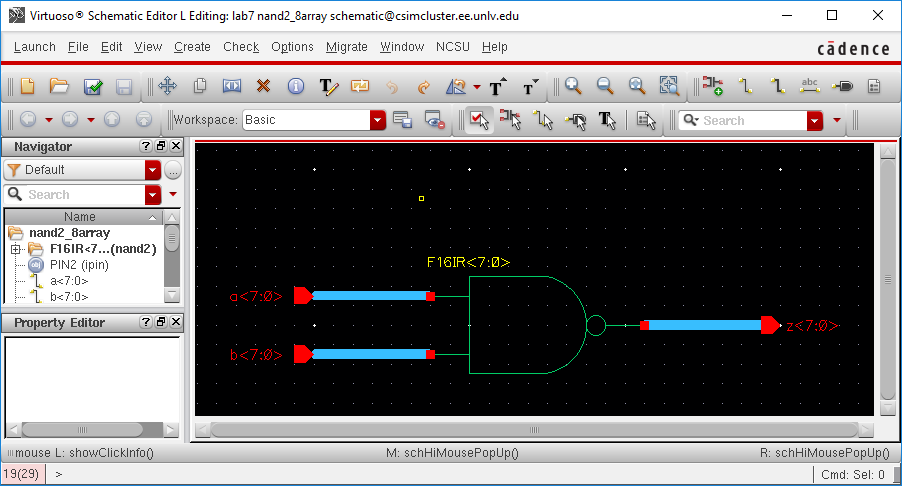Viewport: 902px width, 486px height.
Task: Click the Save floppy disk icon
Action: pyautogui.click(x=124, y=87)
